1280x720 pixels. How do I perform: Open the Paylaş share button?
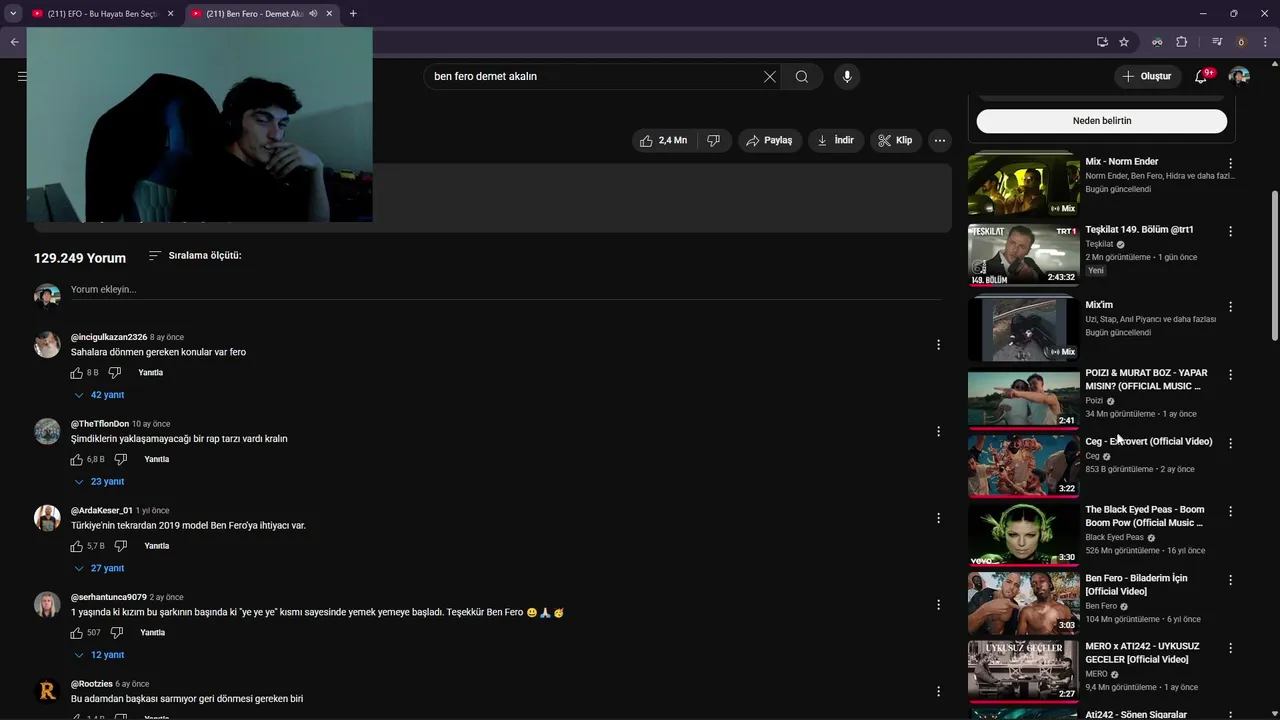pos(770,141)
